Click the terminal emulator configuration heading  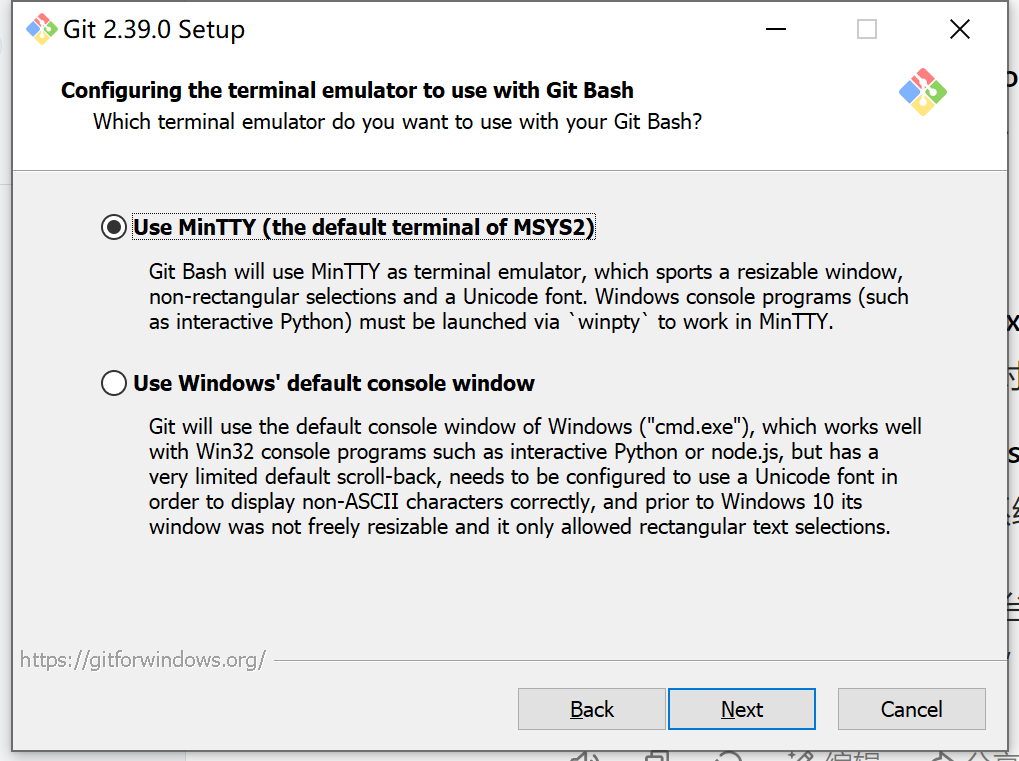pos(347,89)
